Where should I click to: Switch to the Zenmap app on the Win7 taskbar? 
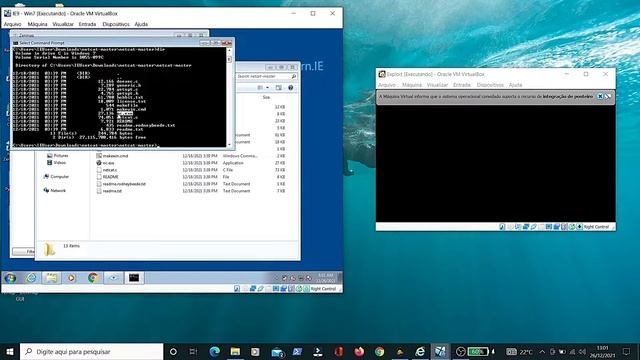tap(113, 278)
